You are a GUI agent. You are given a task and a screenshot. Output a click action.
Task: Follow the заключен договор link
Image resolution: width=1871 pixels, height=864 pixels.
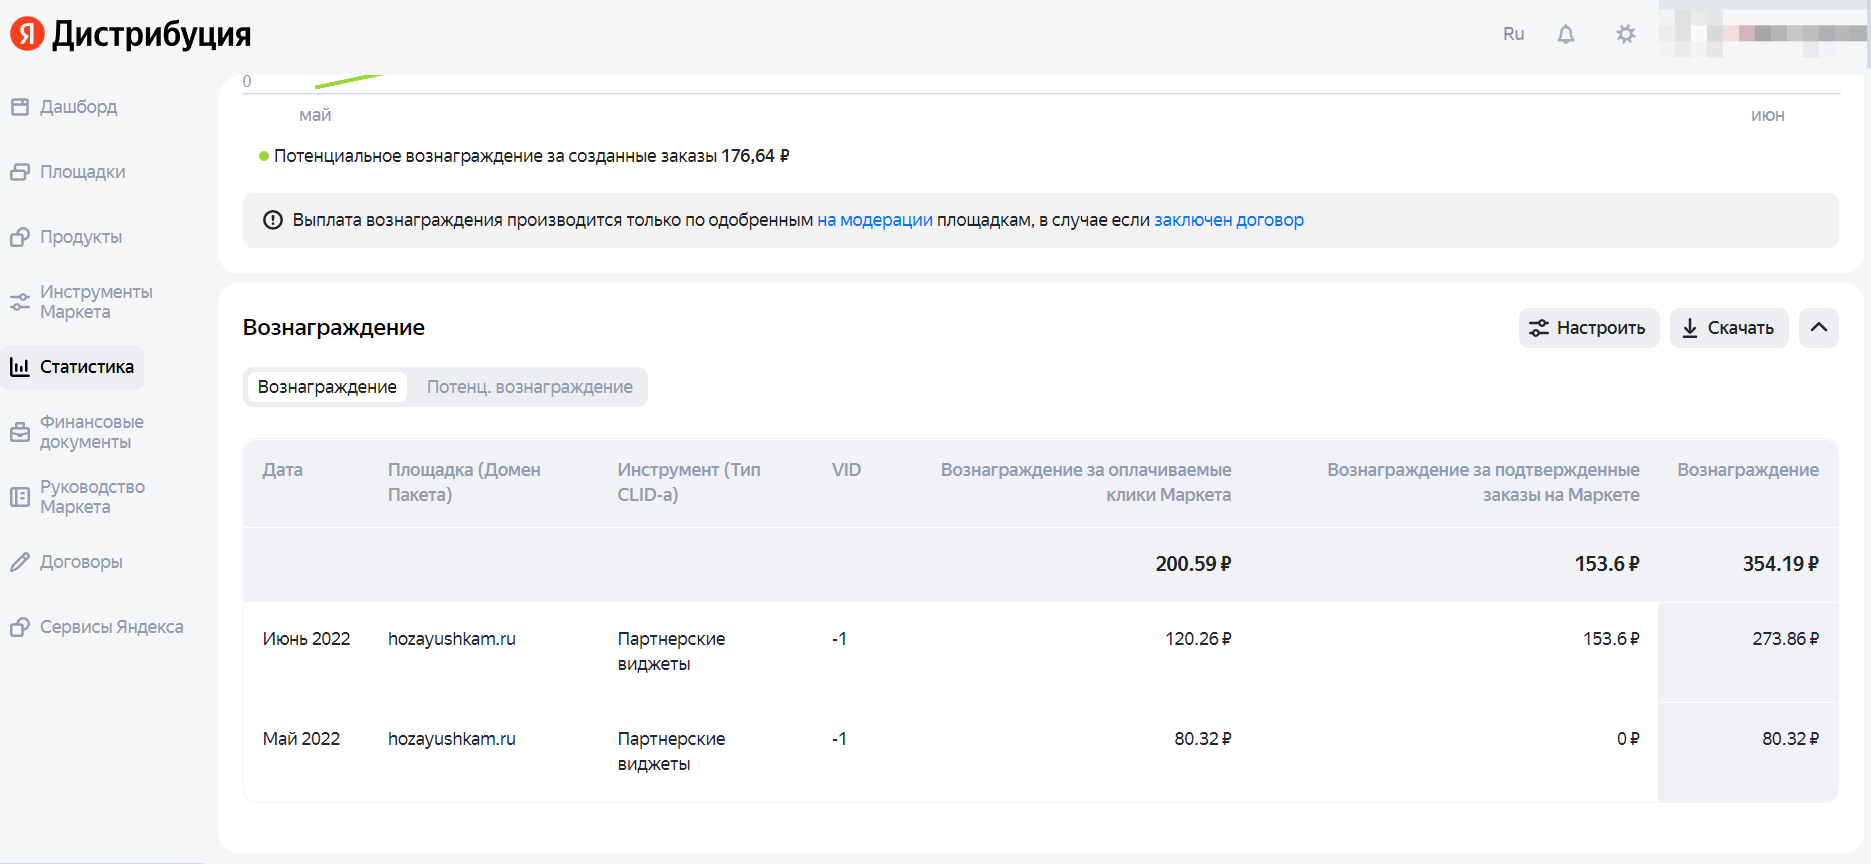click(x=1228, y=220)
